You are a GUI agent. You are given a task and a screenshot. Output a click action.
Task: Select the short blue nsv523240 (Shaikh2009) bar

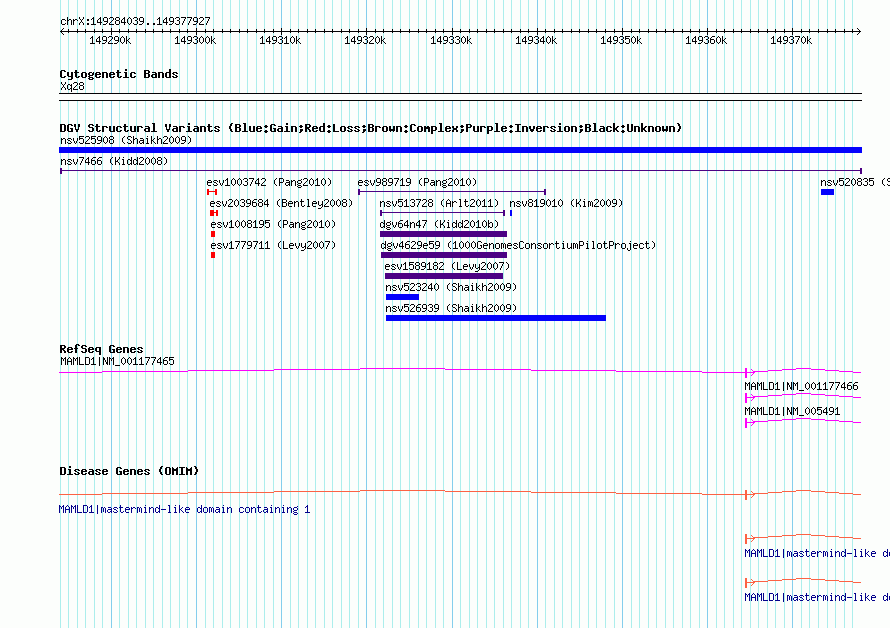tap(402, 297)
